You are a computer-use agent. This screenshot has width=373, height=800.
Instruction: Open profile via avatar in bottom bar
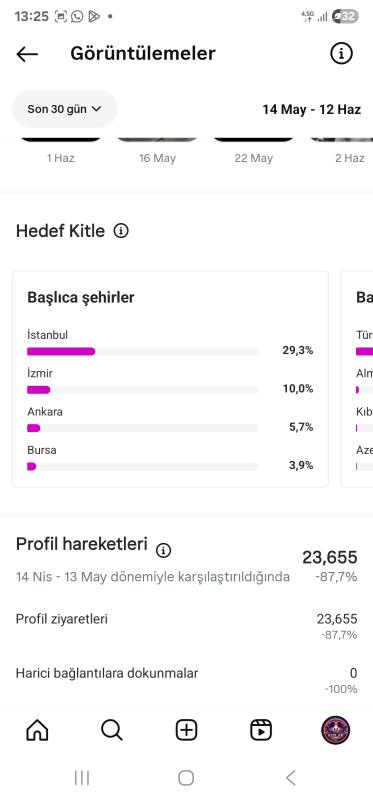pos(335,730)
